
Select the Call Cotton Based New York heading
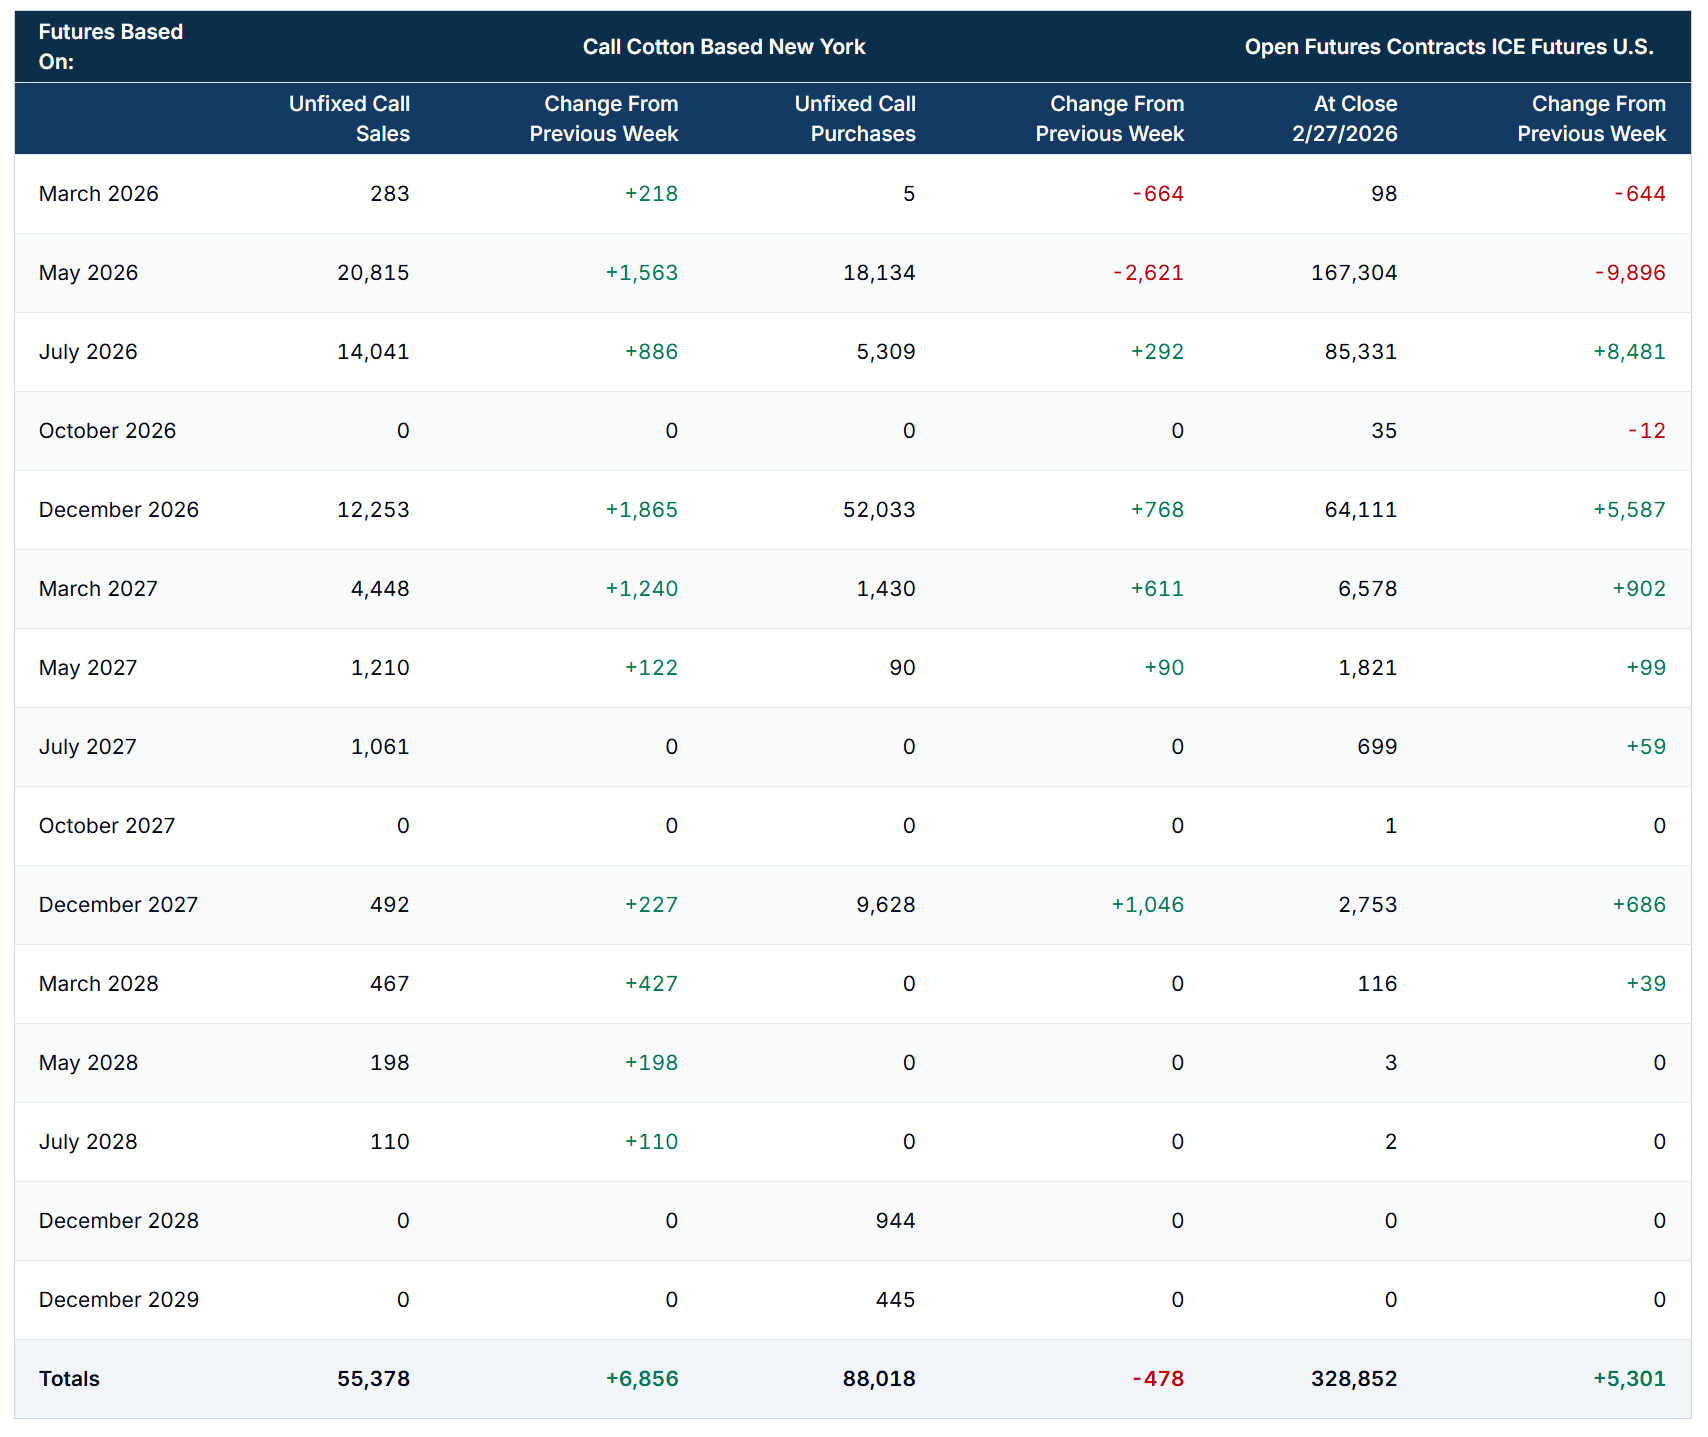coord(724,47)
